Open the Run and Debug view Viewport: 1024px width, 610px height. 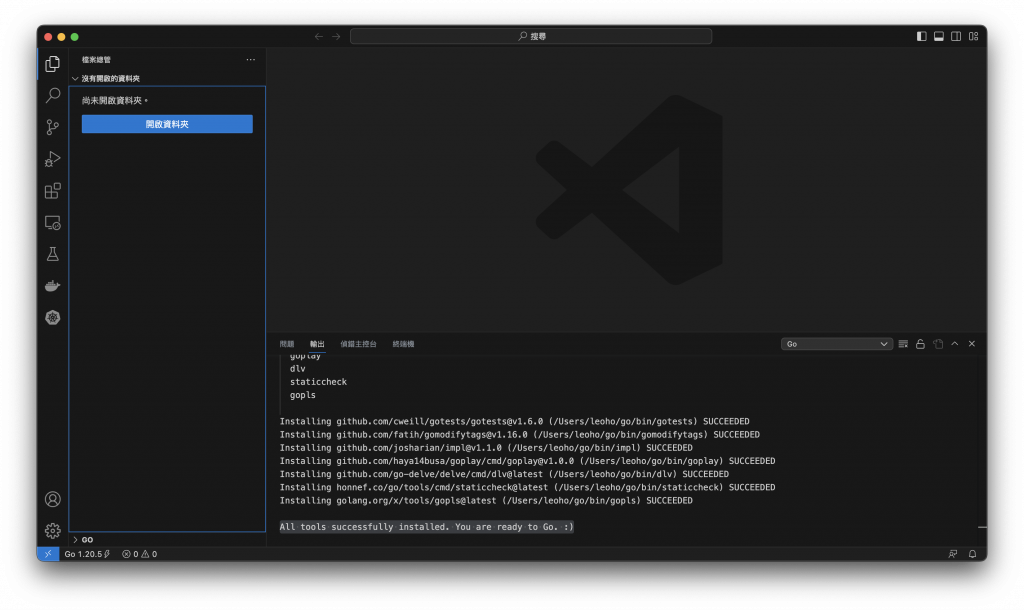tap(53, 159)
